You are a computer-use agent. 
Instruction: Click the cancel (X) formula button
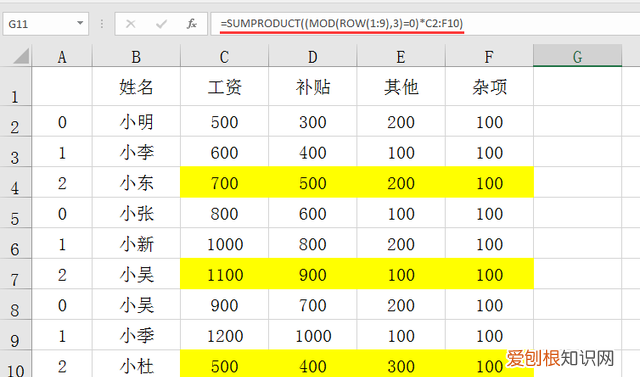(x=131, y=24)
